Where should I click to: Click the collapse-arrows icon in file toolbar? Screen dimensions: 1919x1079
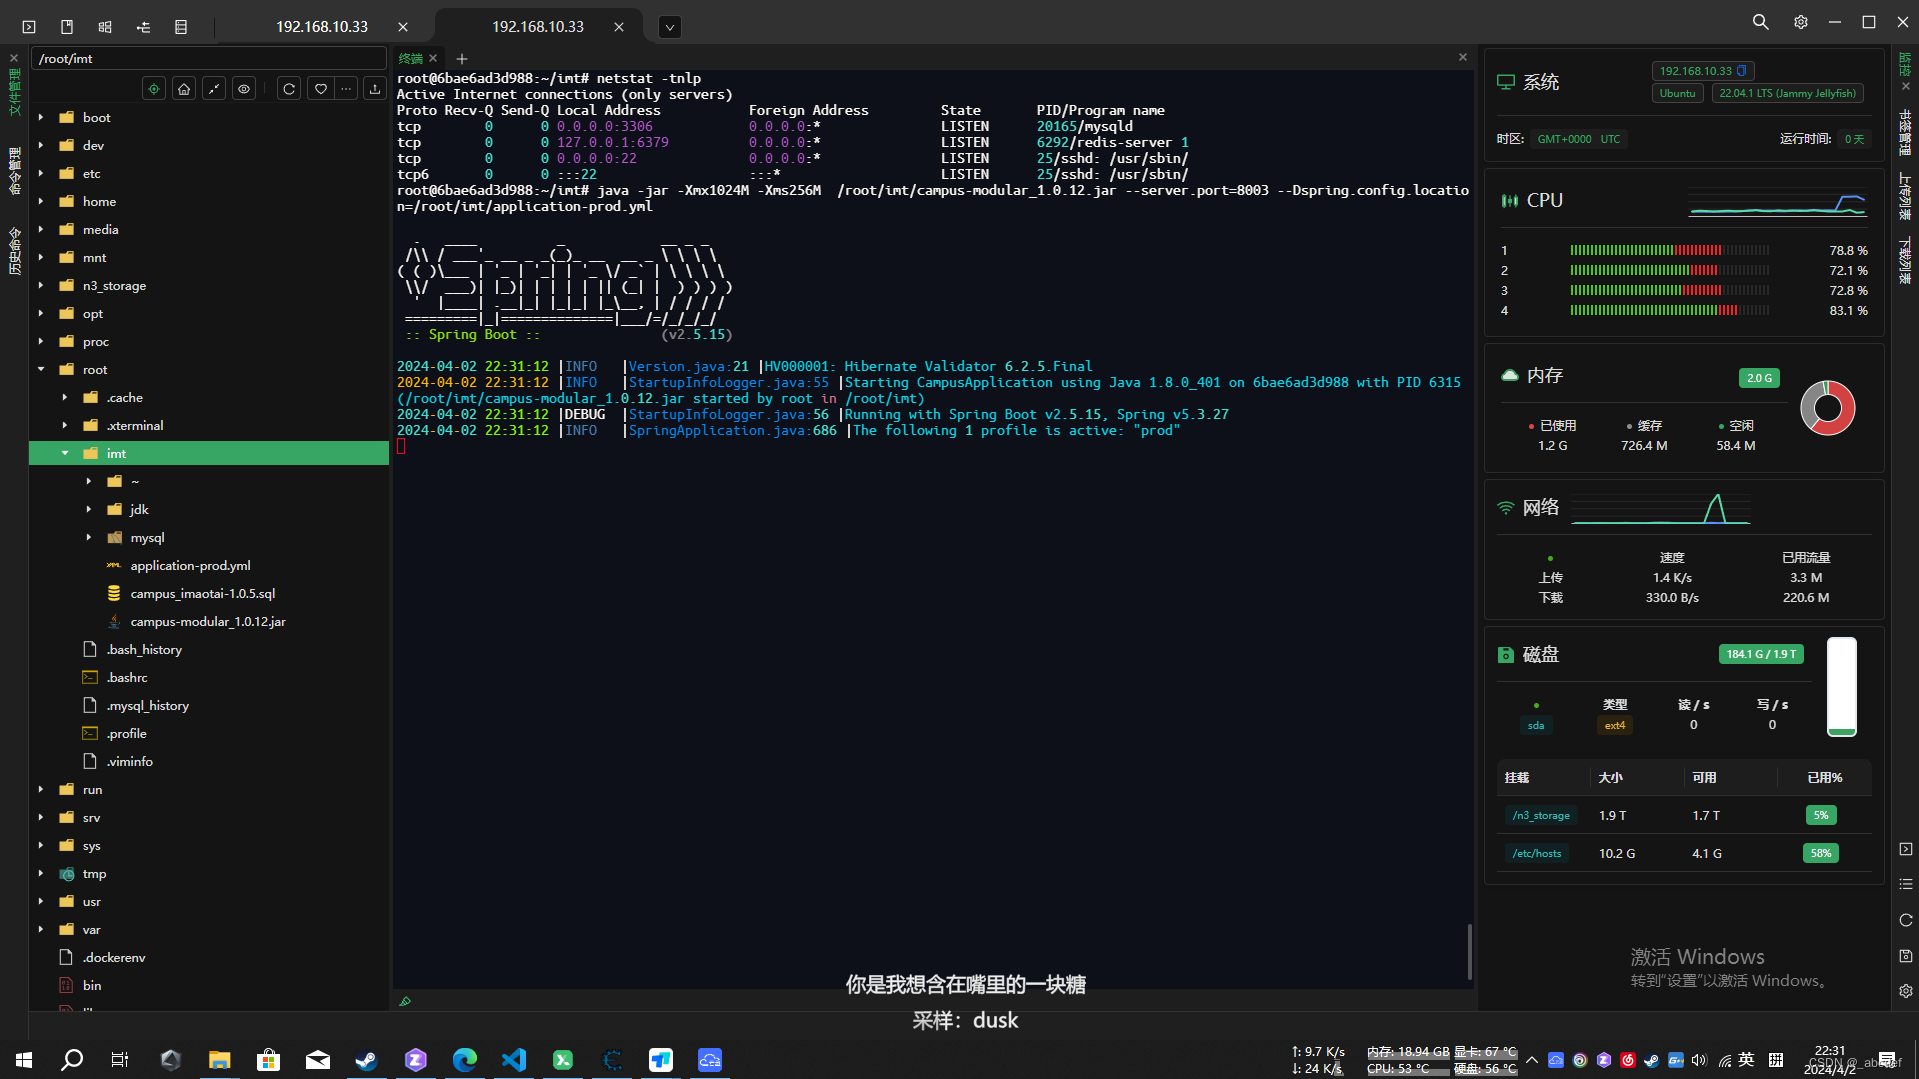214,89
